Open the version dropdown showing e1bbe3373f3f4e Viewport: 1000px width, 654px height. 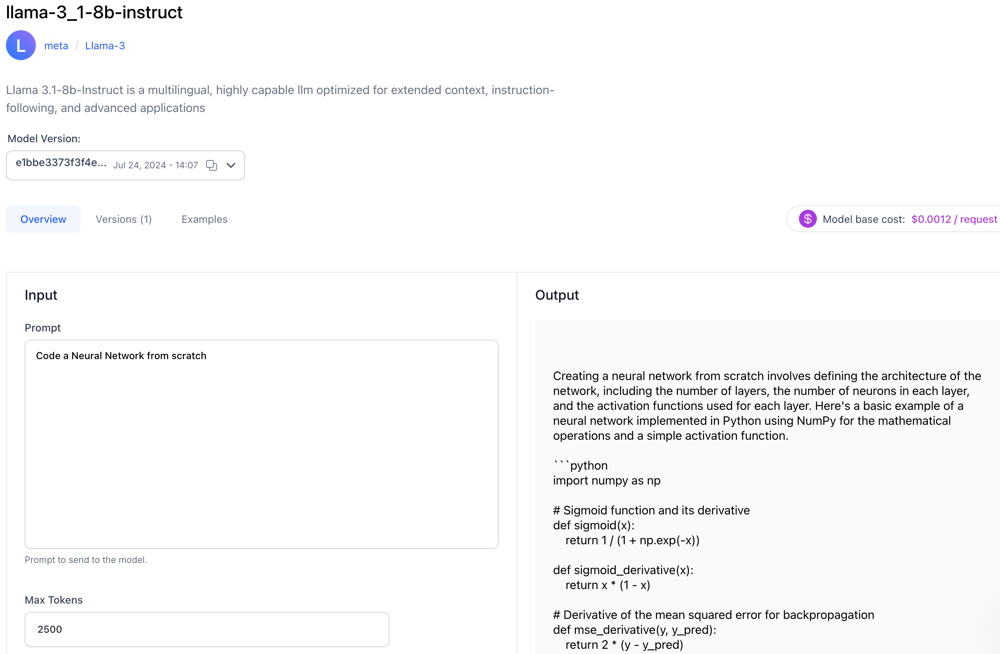point(61,164)
